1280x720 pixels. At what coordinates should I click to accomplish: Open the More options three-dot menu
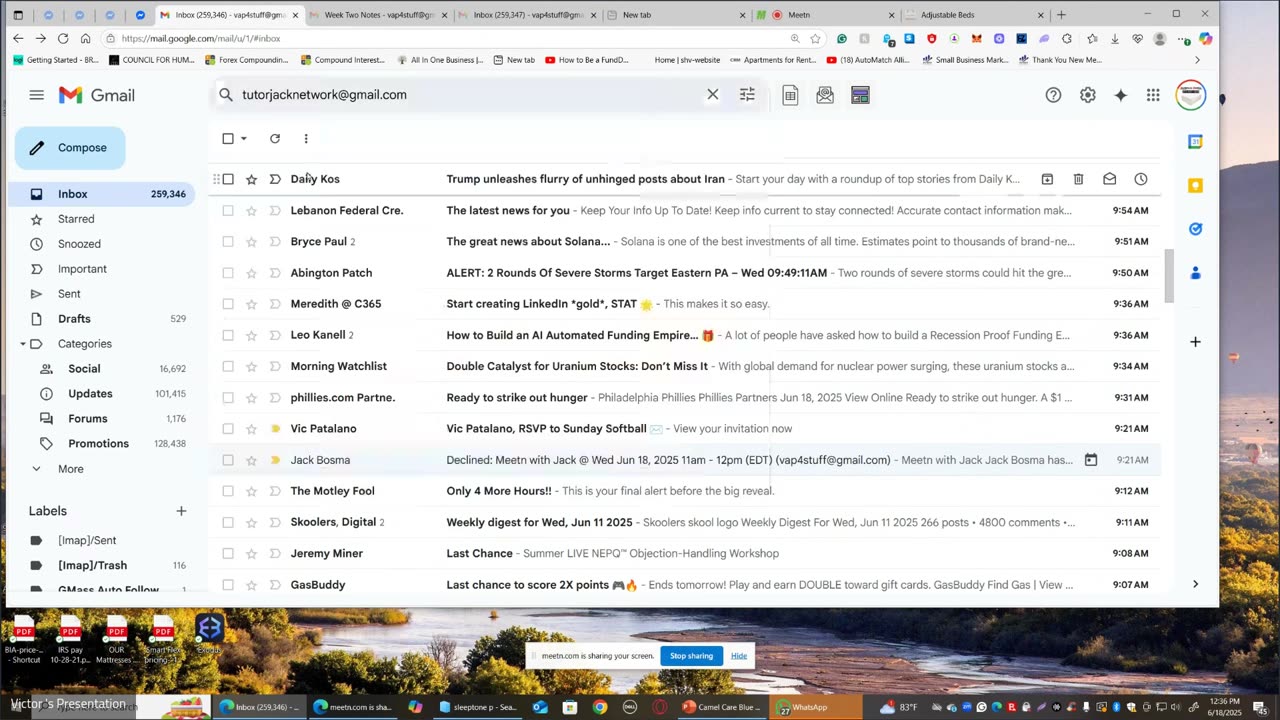click(306, 139)
